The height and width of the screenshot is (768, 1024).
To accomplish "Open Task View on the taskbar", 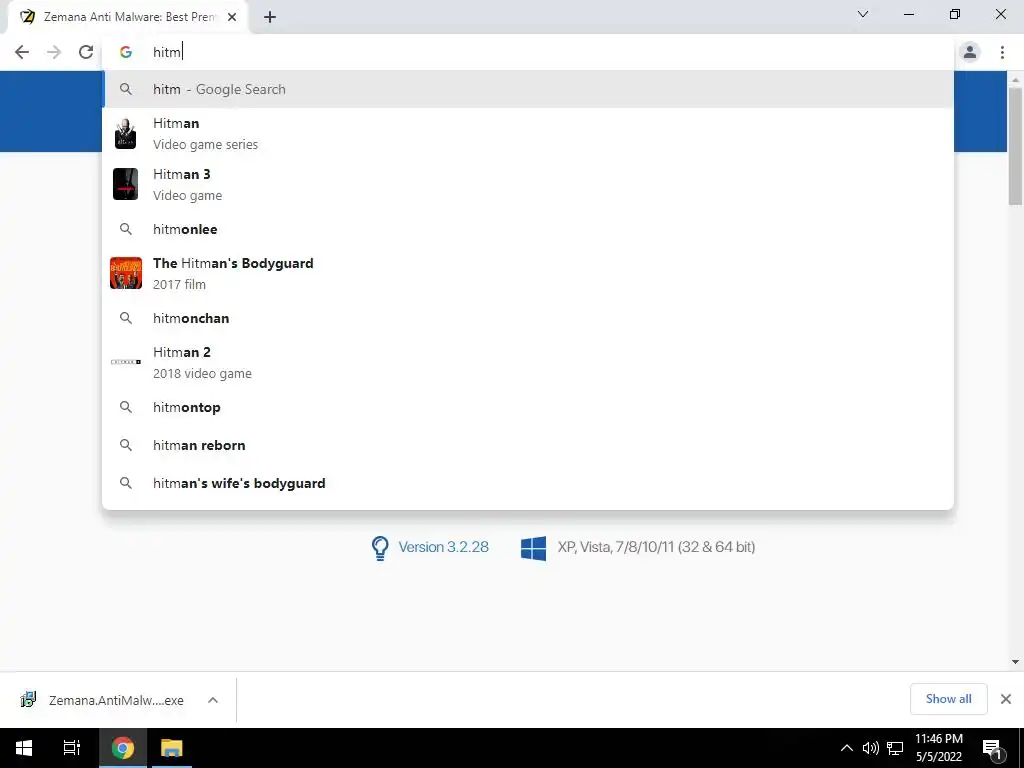I will pos(72,748).
